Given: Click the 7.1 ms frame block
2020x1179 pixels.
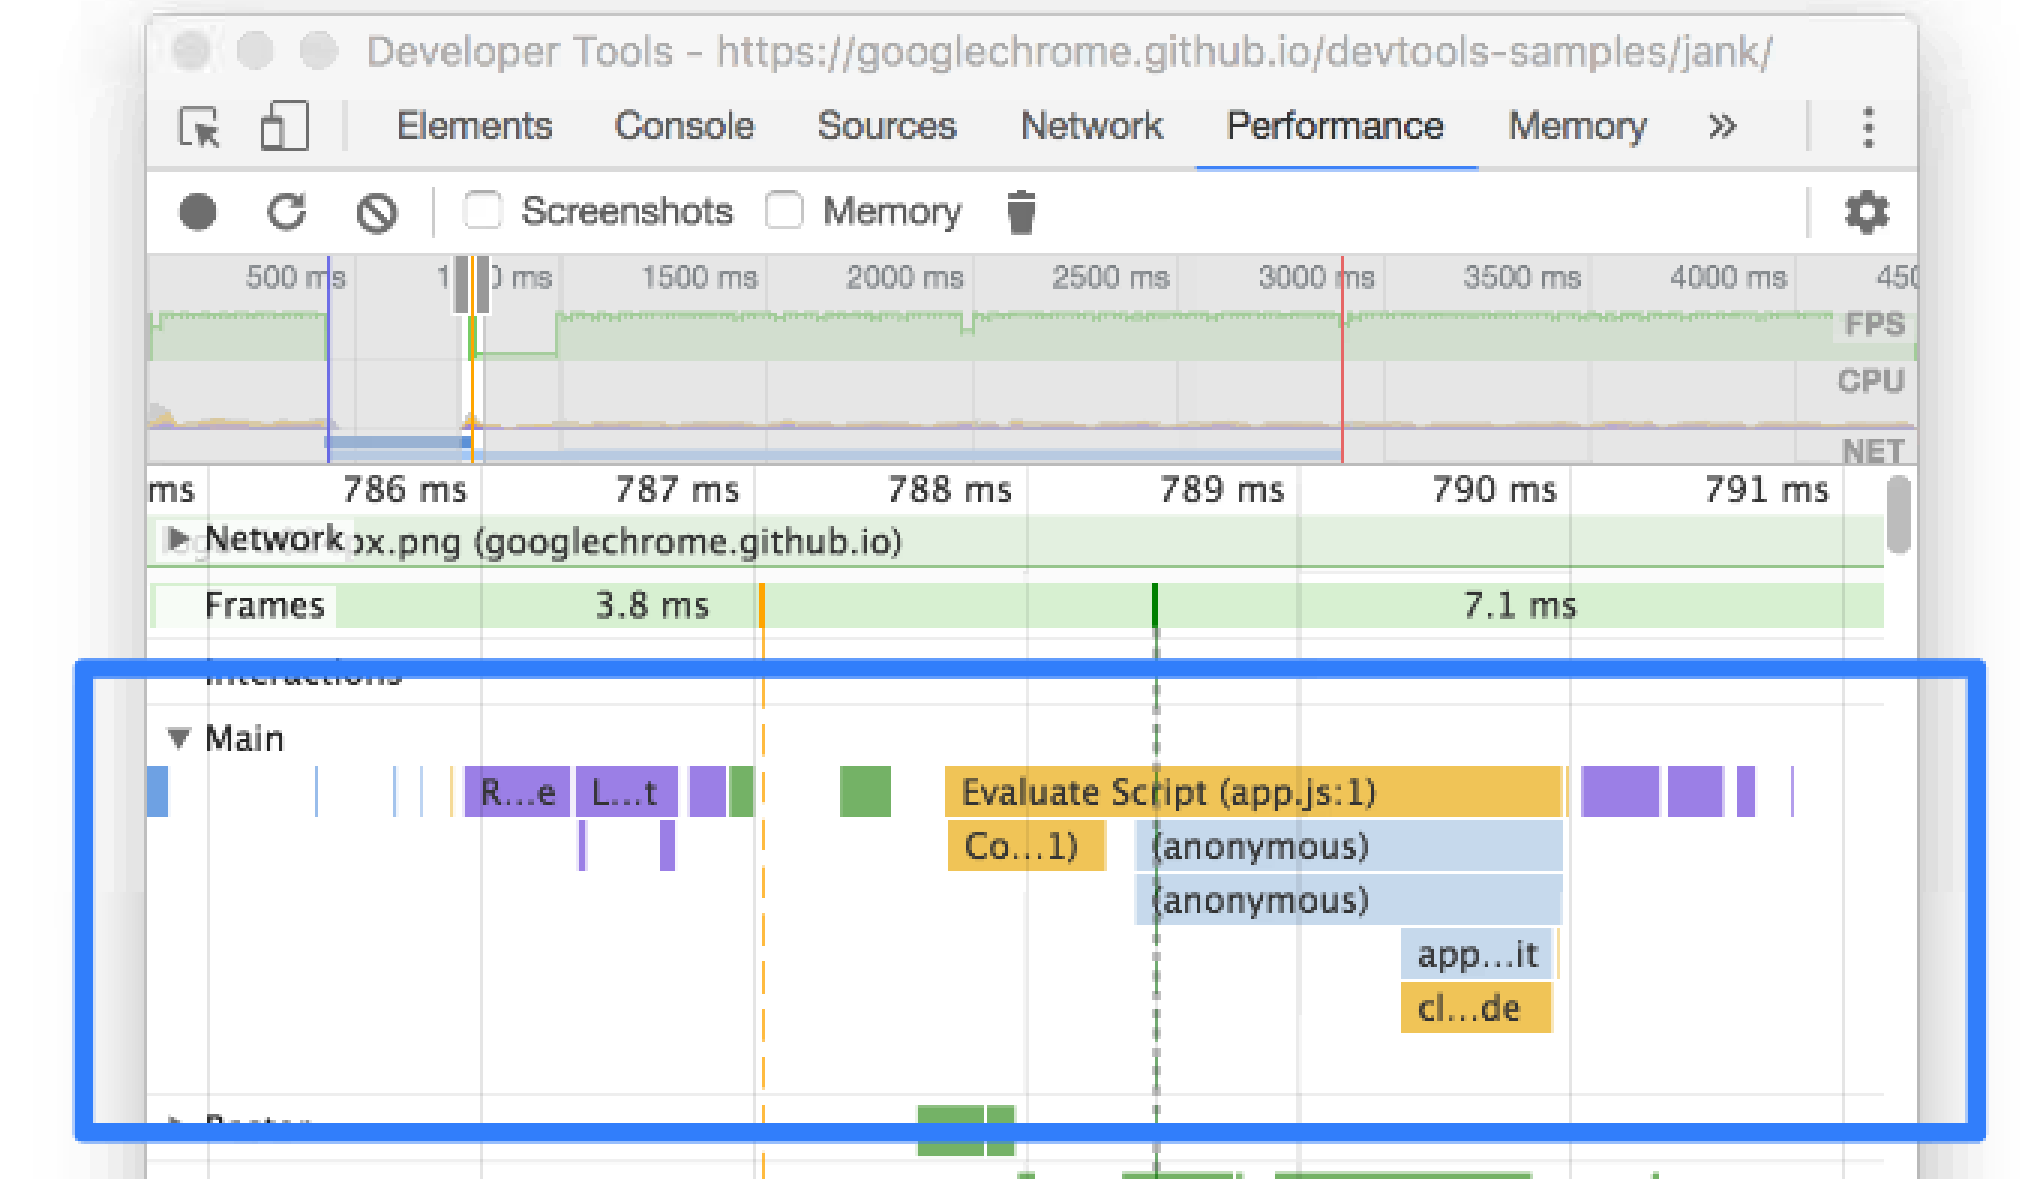Looking at the screenshot, I should click(x=1518, y=606).
